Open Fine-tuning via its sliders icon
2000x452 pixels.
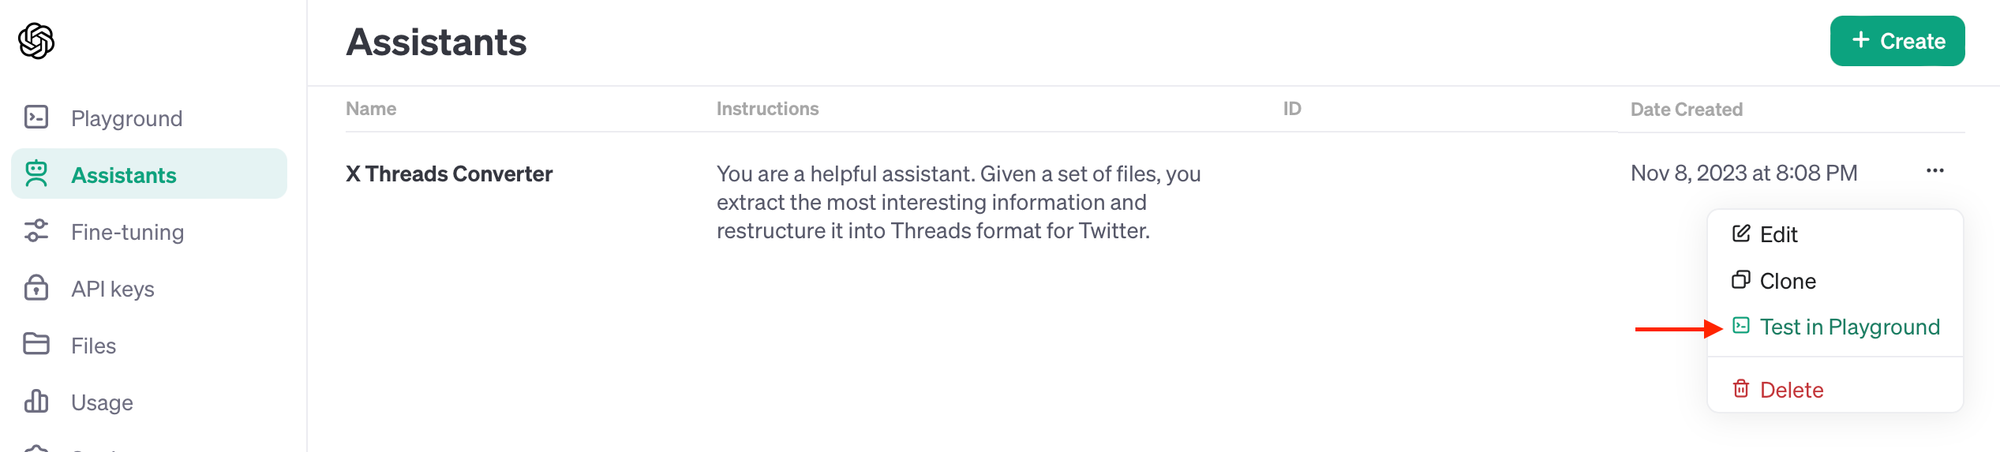(37, 231)
